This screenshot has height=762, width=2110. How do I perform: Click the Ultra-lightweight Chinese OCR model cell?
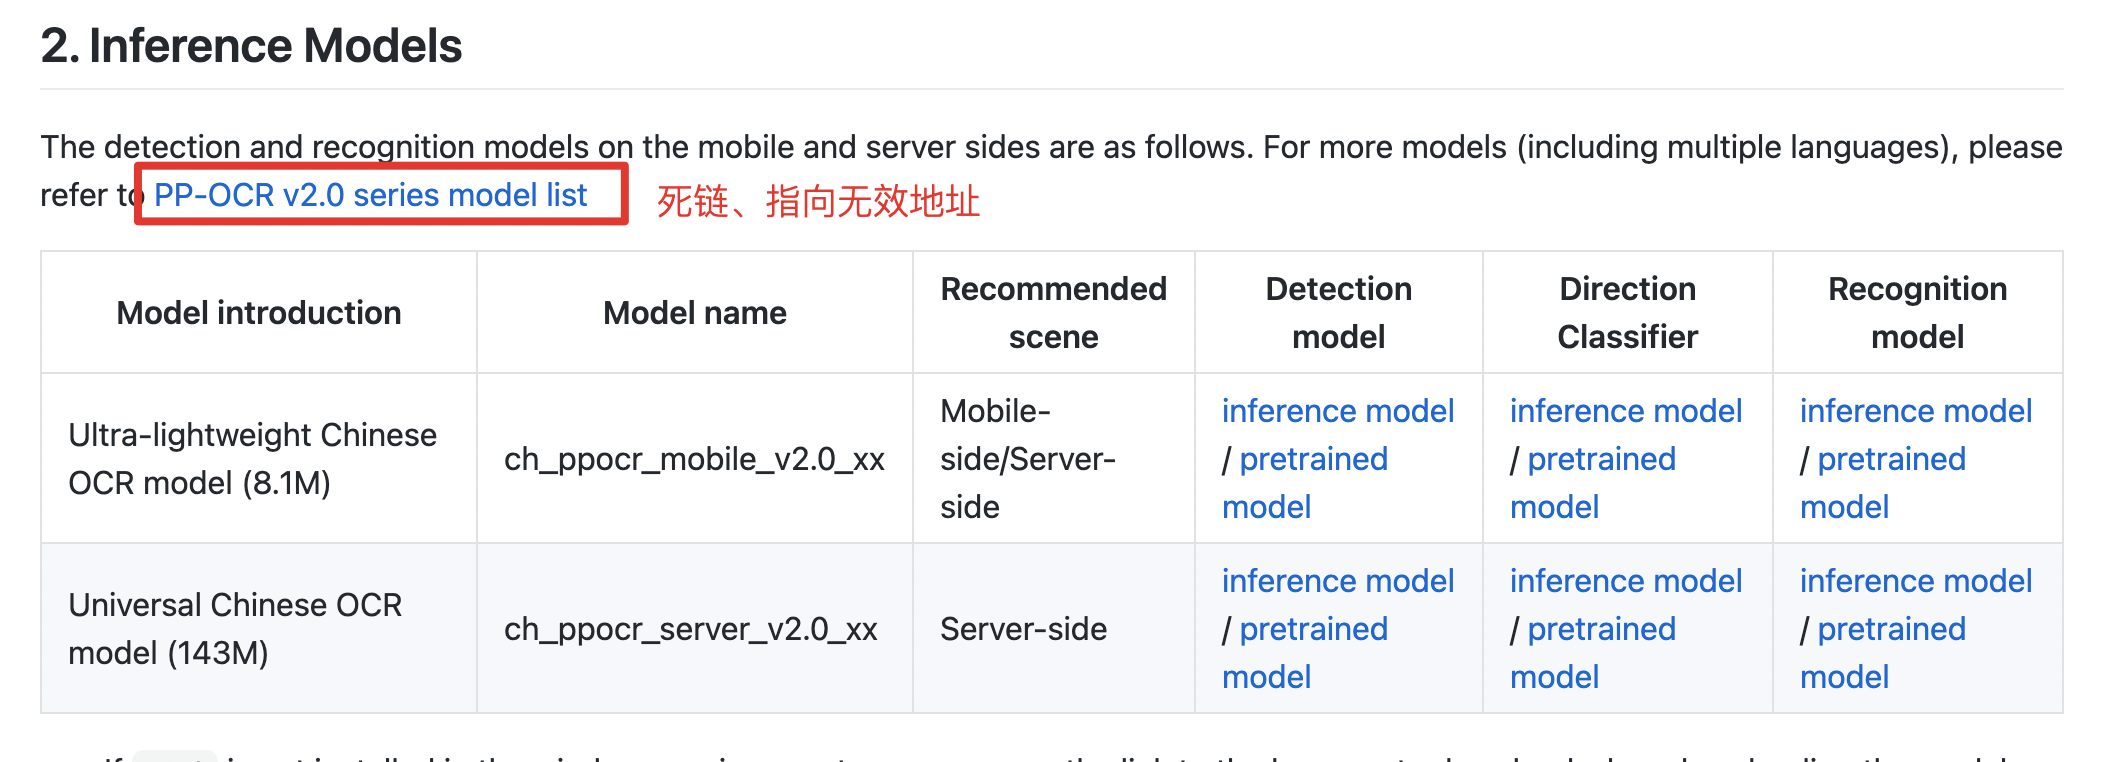tap(252, 459)
